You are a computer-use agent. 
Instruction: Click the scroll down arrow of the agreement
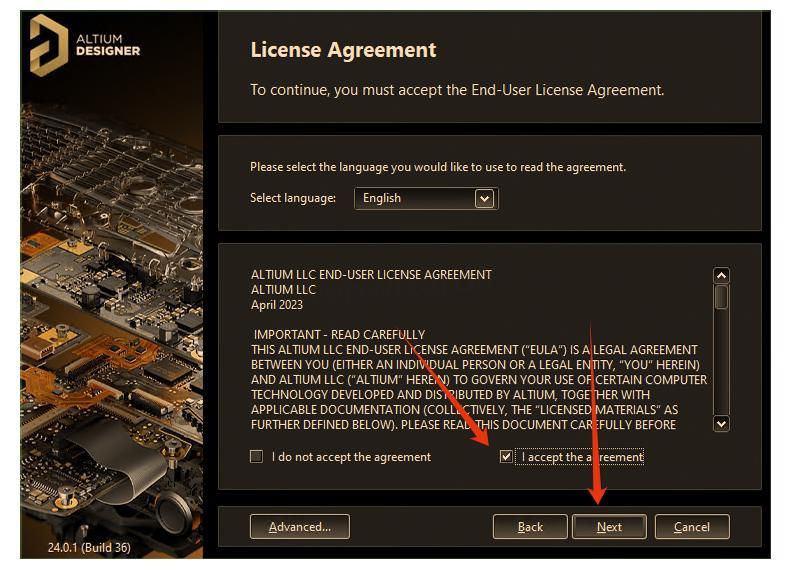pyautogui.click(x=721, y=423)
